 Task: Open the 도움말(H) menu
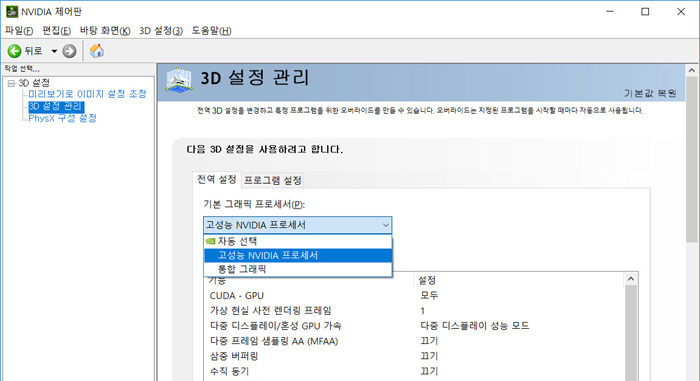click(x=212, y=31)
